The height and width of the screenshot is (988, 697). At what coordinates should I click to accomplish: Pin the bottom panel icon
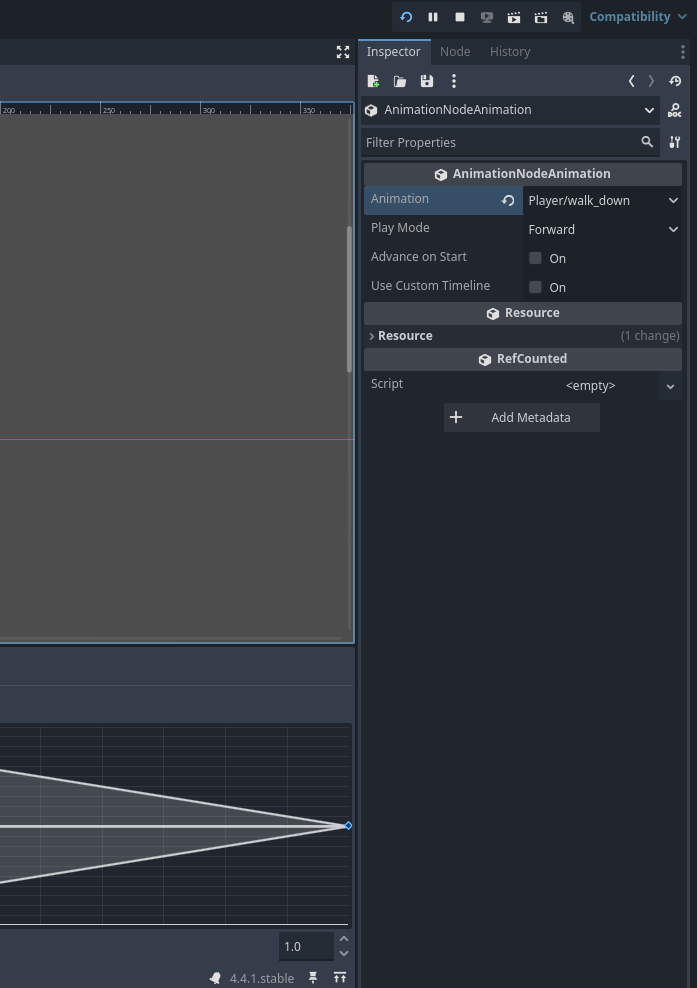(x=313, y=977)
